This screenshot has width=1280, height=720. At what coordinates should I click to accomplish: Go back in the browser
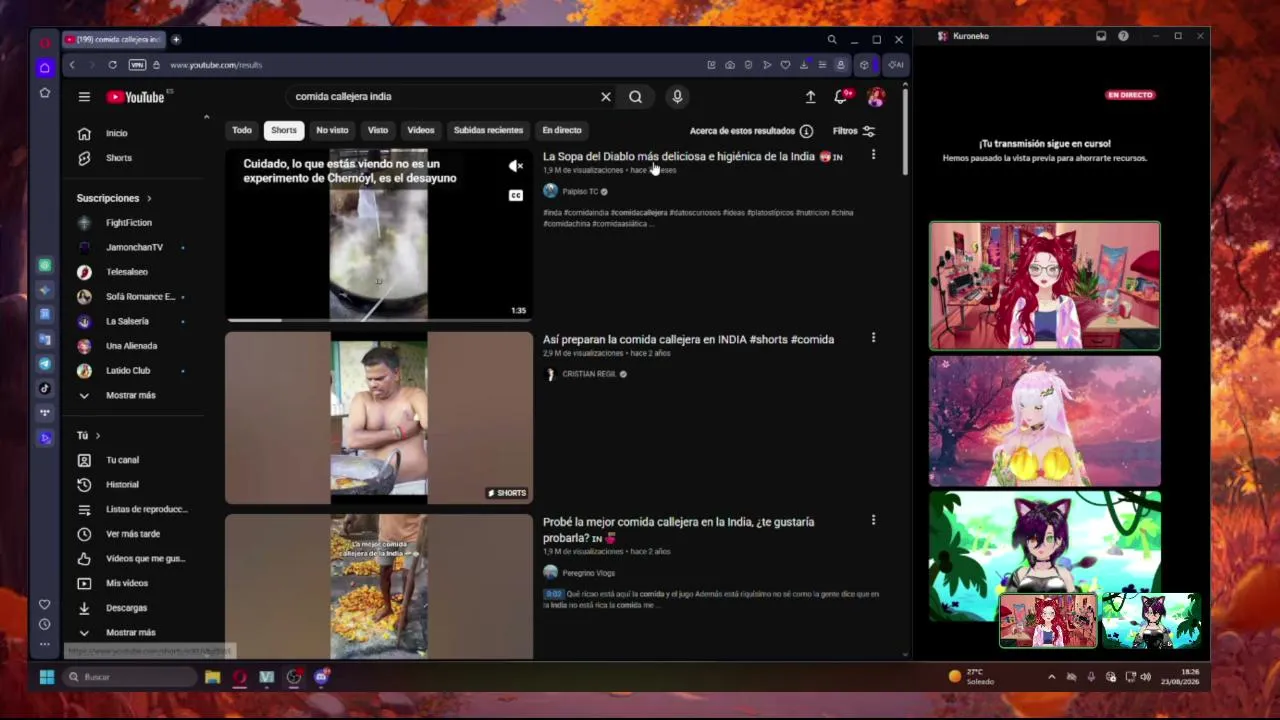[x=72, y=65]
